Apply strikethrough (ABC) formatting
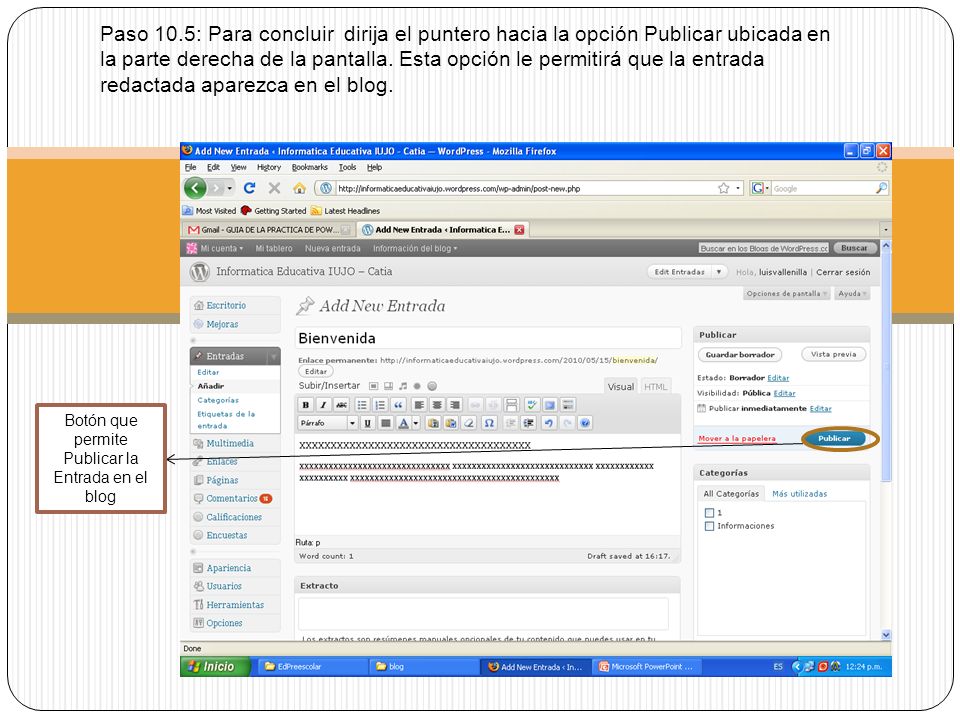The height and width of the screenshot is (720, 960). 342,405
